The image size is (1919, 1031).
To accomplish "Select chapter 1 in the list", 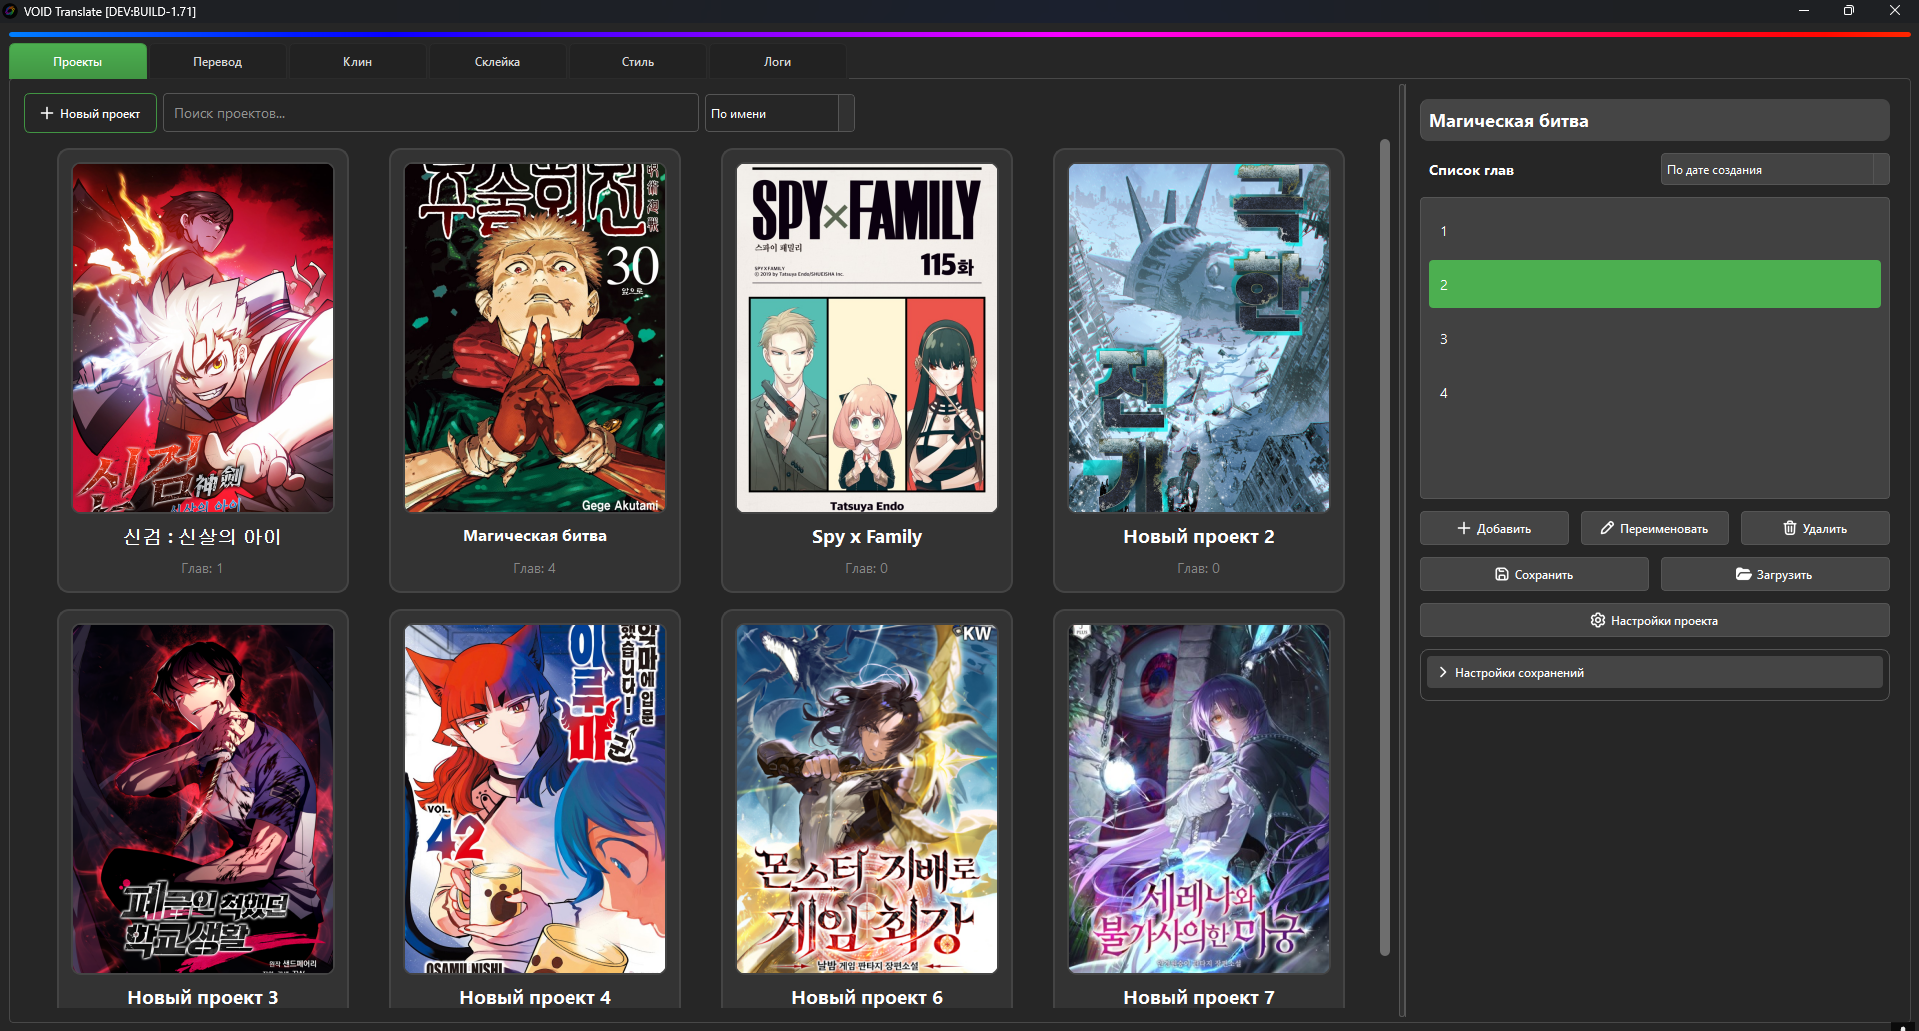I will (x=1654, y=231).
